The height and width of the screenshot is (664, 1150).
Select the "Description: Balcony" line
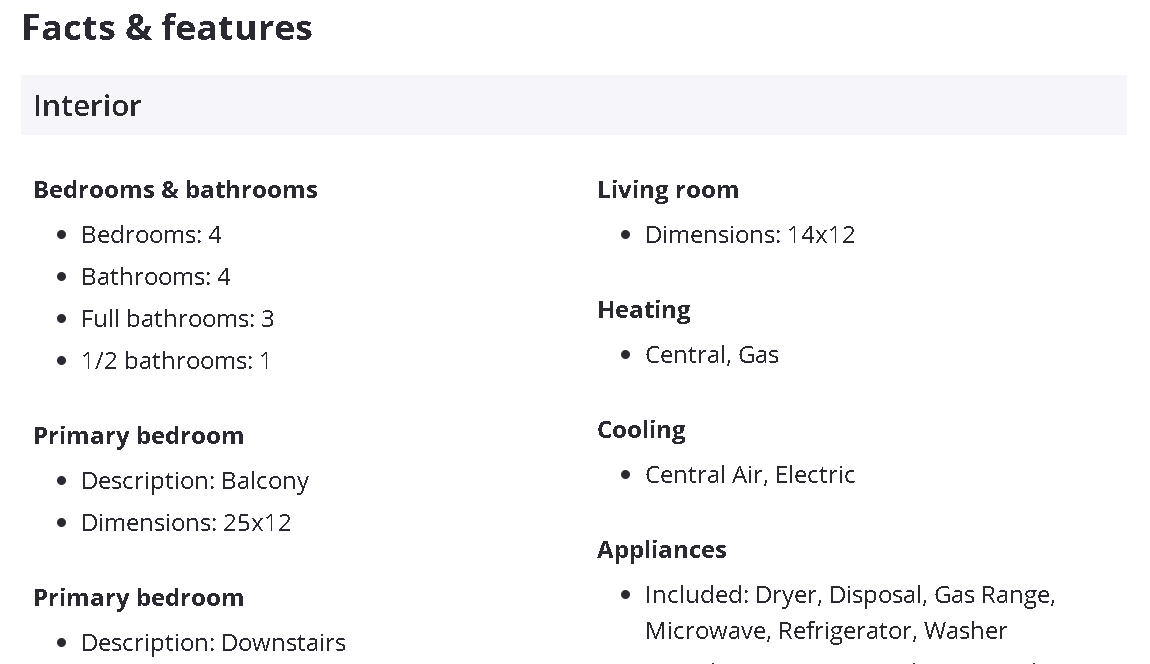coord(194,481)
